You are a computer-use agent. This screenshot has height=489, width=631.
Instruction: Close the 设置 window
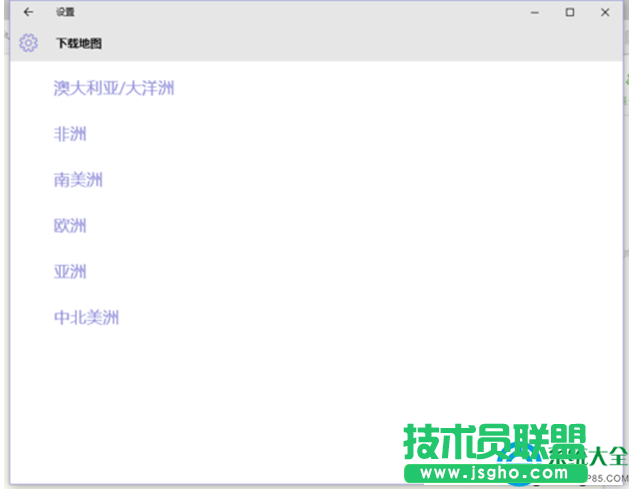[605, 12]
